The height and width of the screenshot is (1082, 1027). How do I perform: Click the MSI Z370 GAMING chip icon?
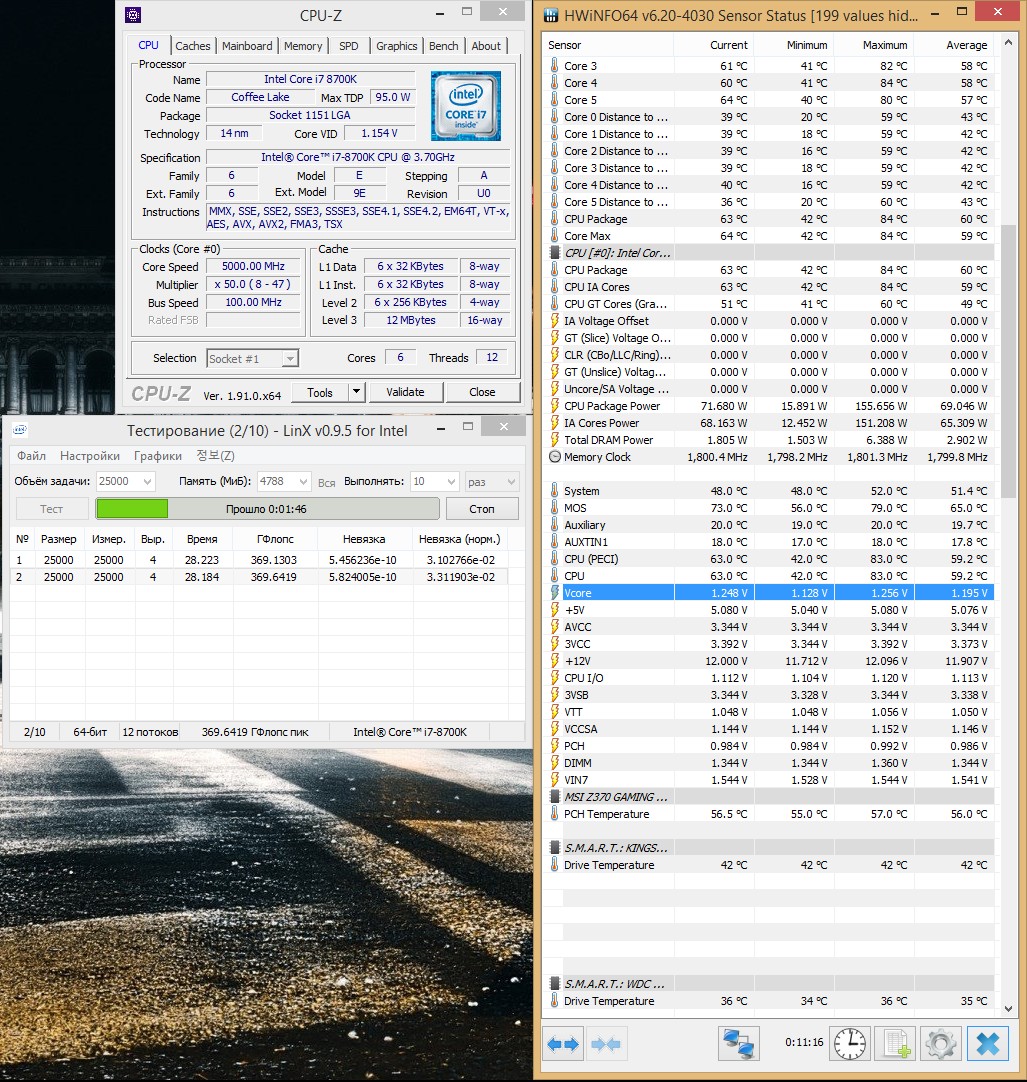pos(554,796)
